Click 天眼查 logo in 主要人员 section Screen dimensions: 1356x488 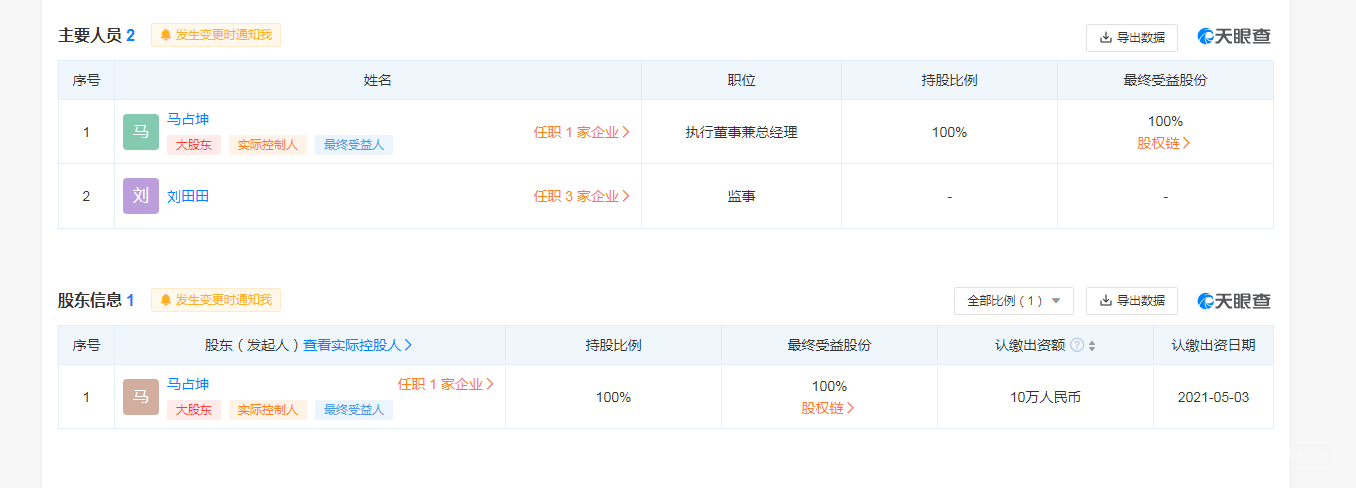coord(1235,37)
